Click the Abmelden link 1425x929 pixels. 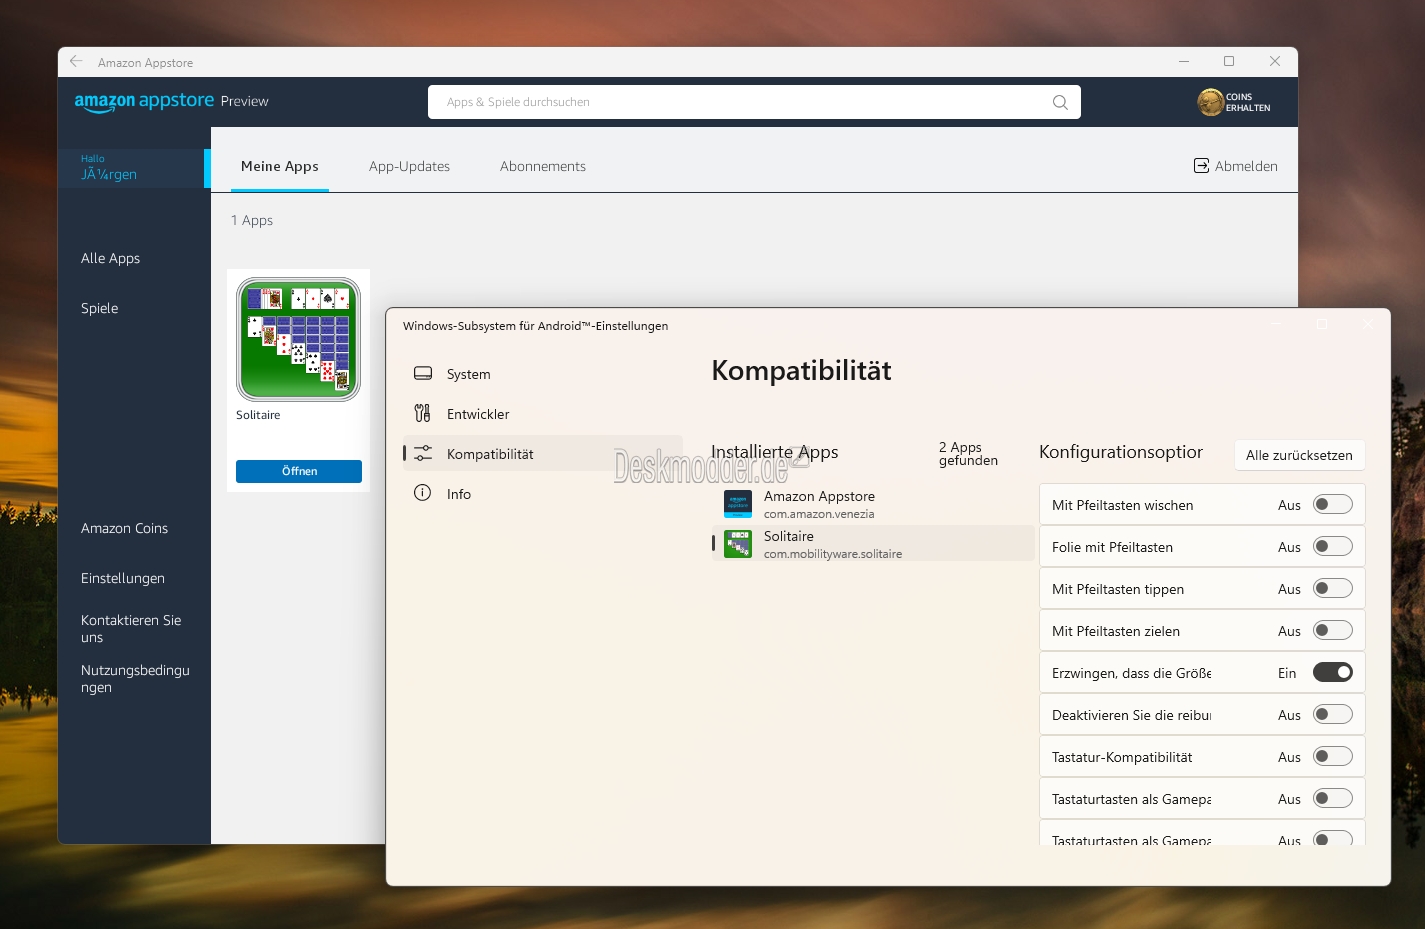[x=1246, y=166]
